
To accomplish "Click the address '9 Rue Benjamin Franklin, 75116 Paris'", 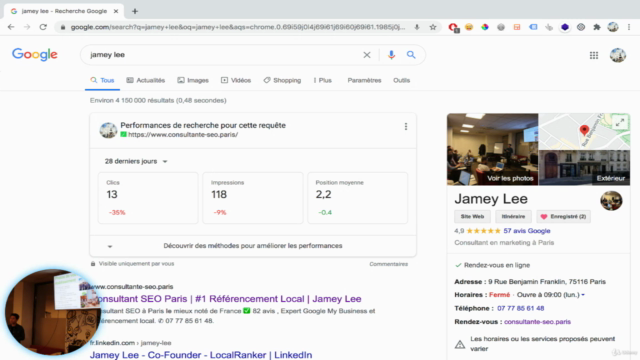I will coord(547,282).
